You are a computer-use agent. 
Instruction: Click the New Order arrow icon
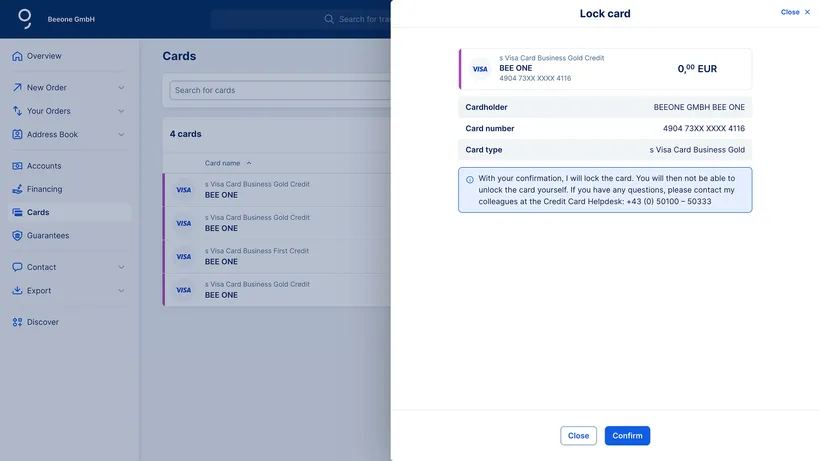point(17,87)
